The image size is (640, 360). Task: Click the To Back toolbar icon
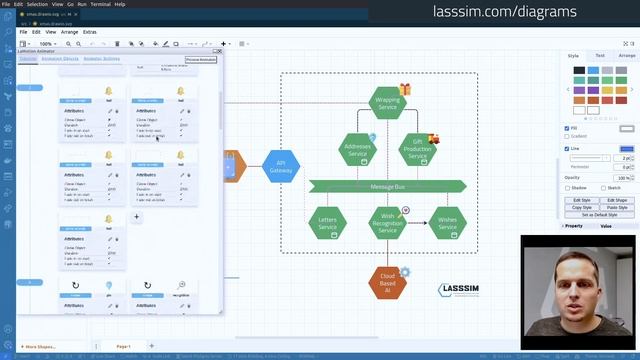tap(141, 44)
